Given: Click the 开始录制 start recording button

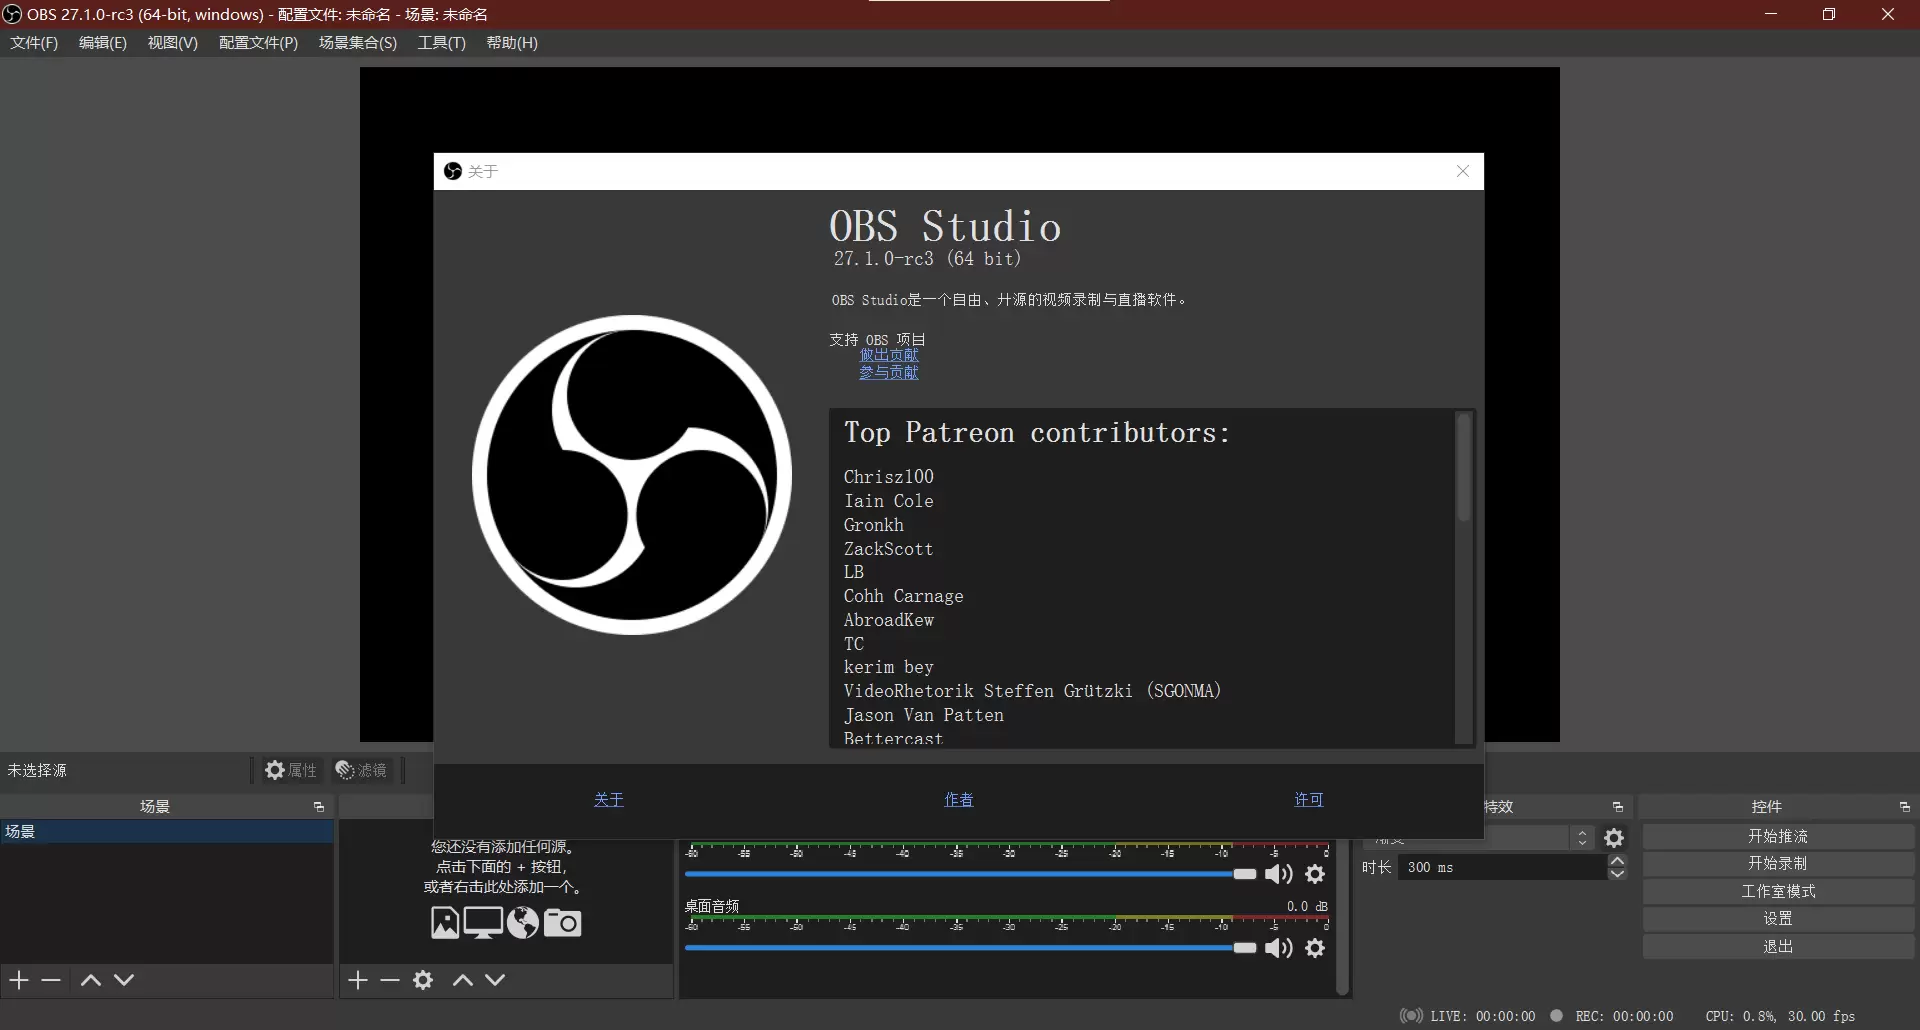Looking at the screenshot, I should [1778, 863].
